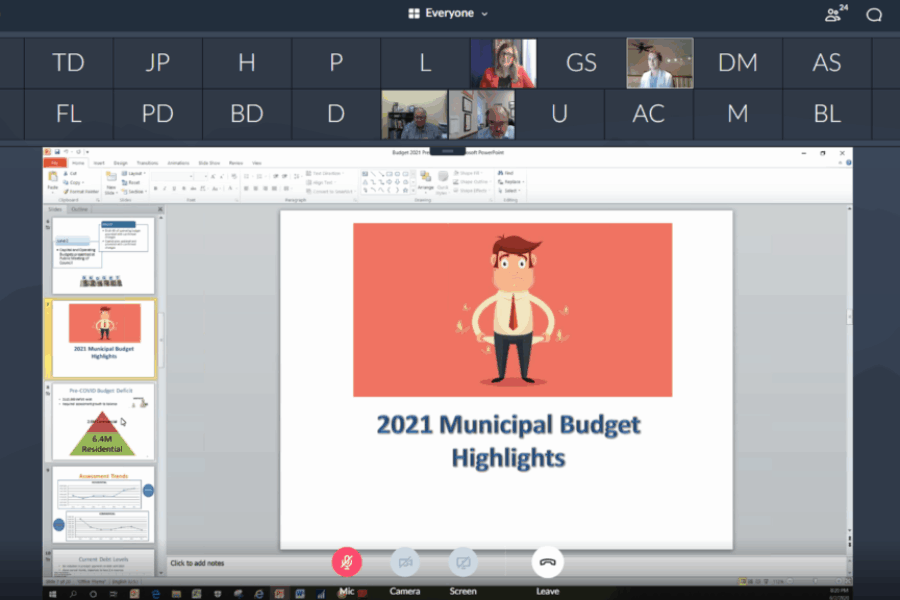This screenshot has height=600, width=900.
Task: Open the chat bubble icon
Action: 874,14
